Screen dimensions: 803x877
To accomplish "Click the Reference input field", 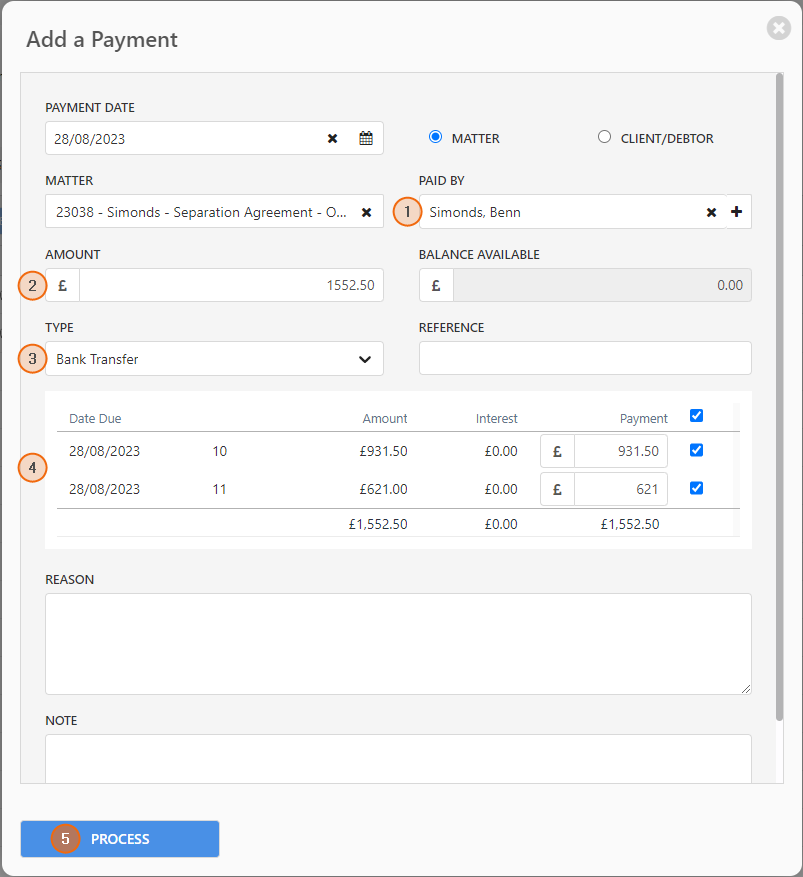I will point(585,358).
